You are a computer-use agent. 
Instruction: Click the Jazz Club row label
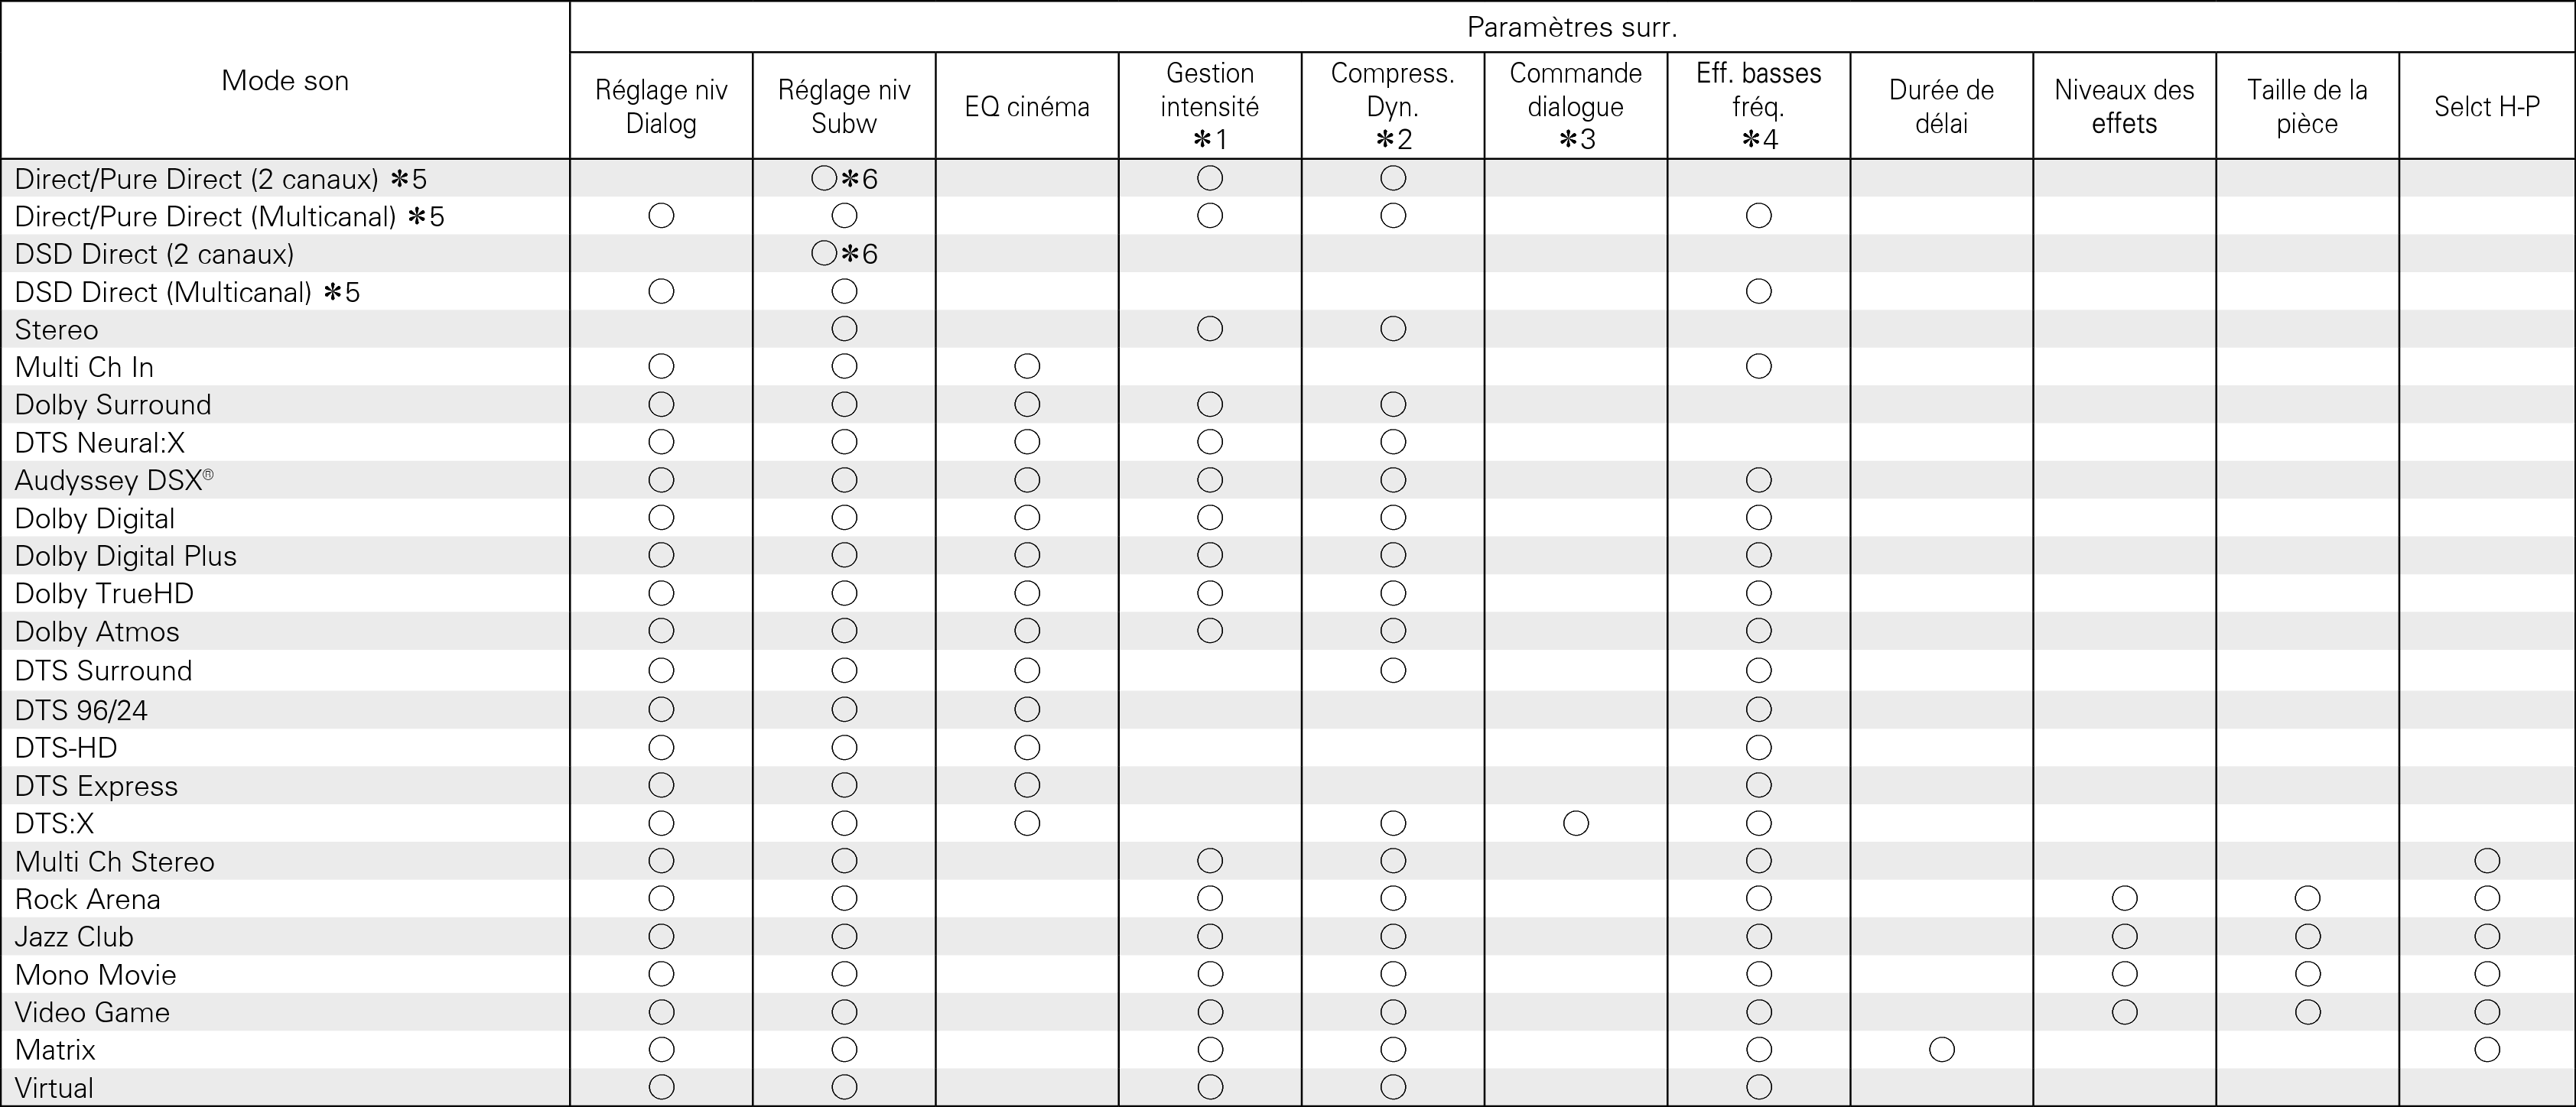74,937
